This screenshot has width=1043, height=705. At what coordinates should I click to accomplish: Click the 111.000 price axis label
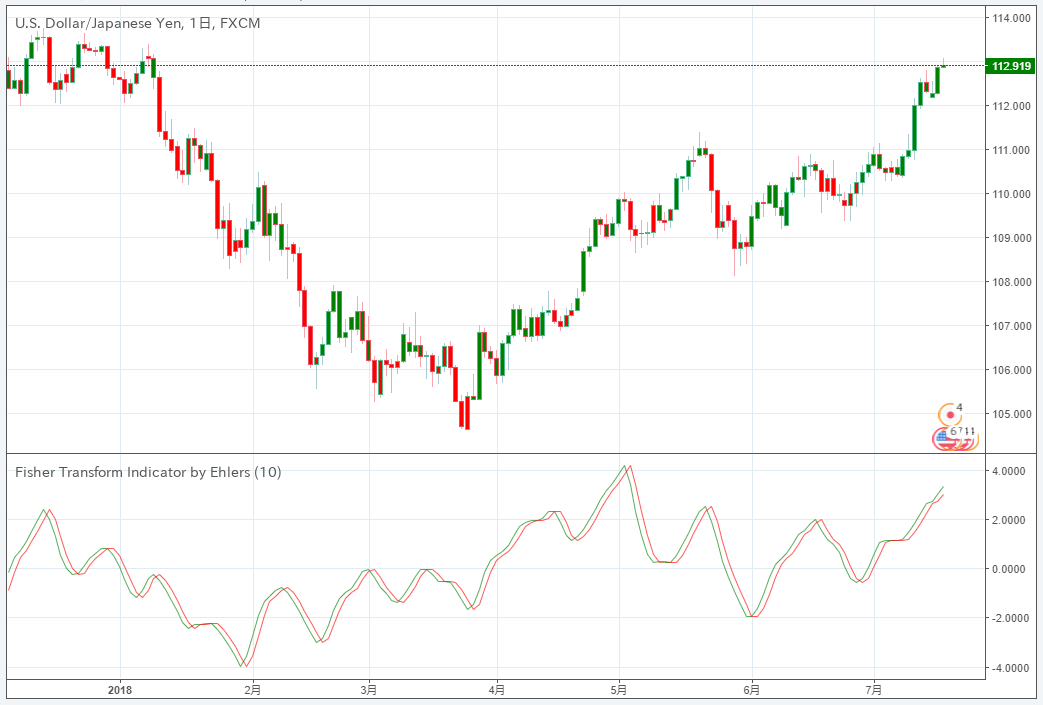pyautogui.click(x=1011, y=150)
